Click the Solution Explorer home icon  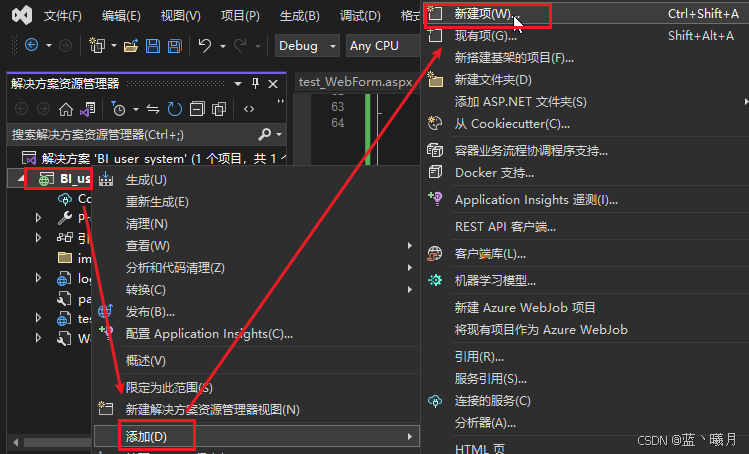click(65, 109)
